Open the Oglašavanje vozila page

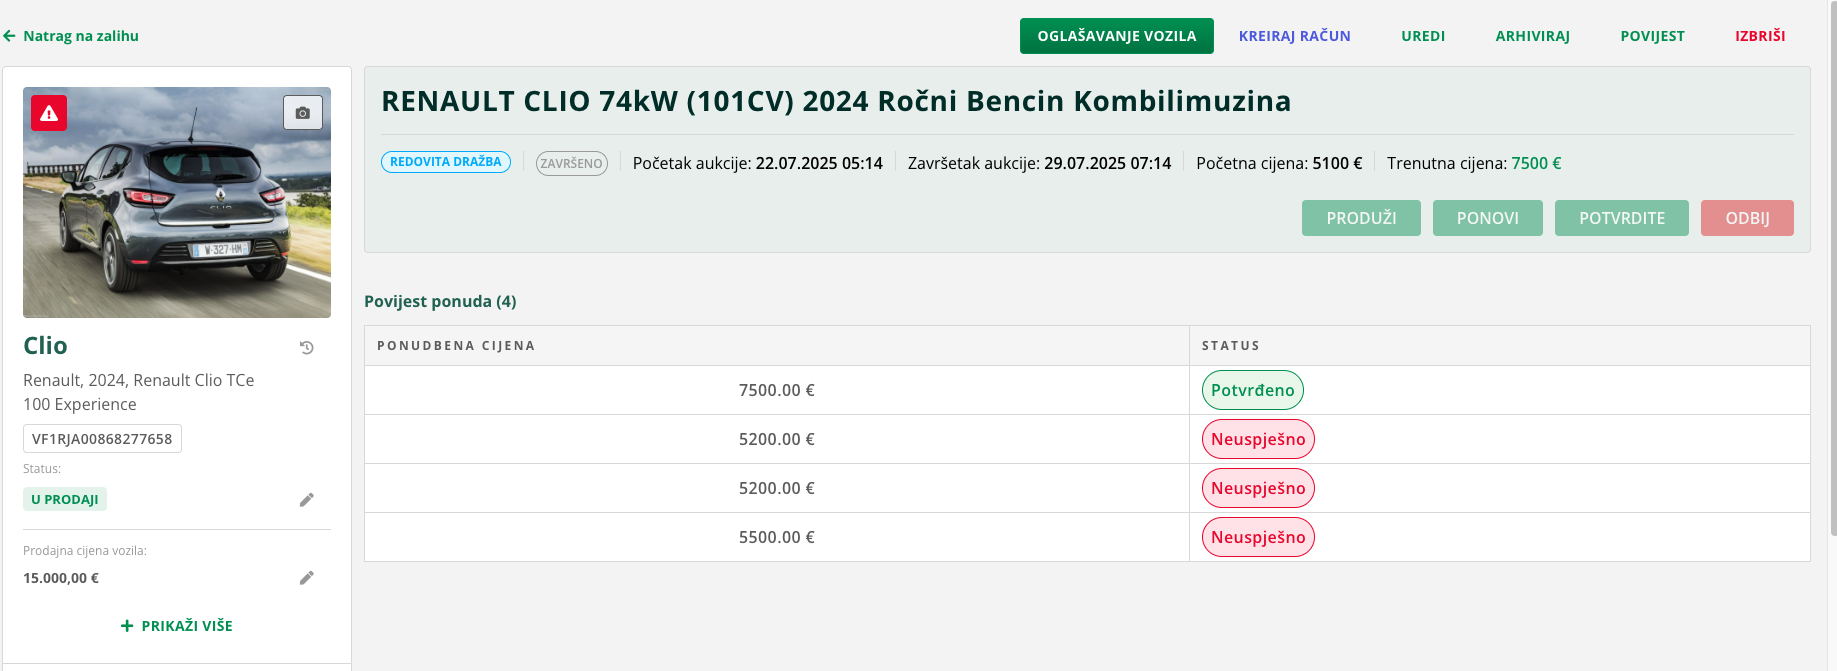click(x=1116, y=36)
